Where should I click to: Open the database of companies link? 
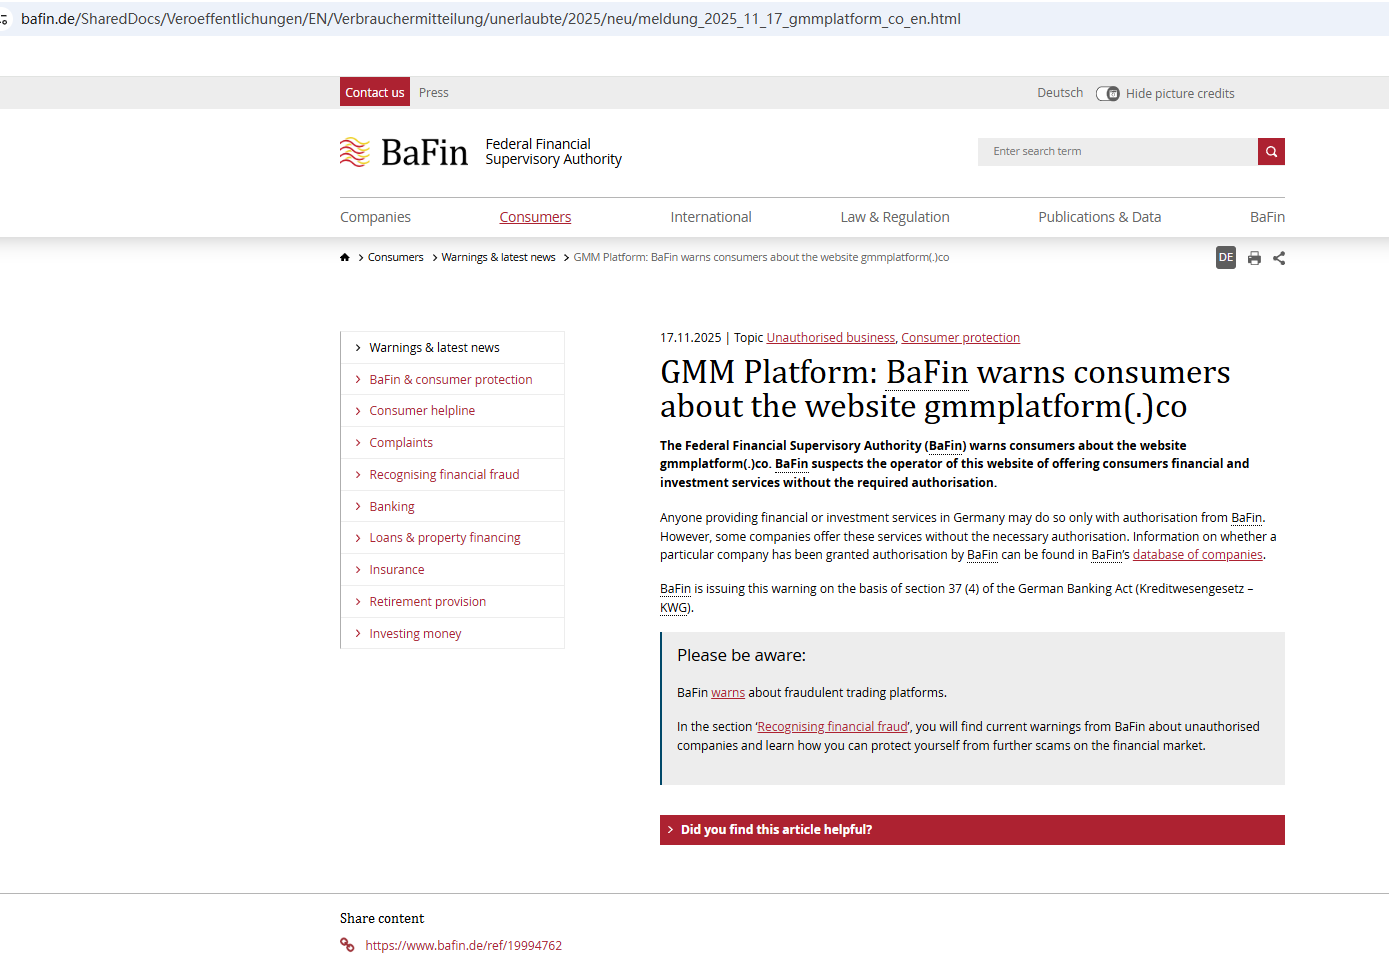(x=1197, y=555)
